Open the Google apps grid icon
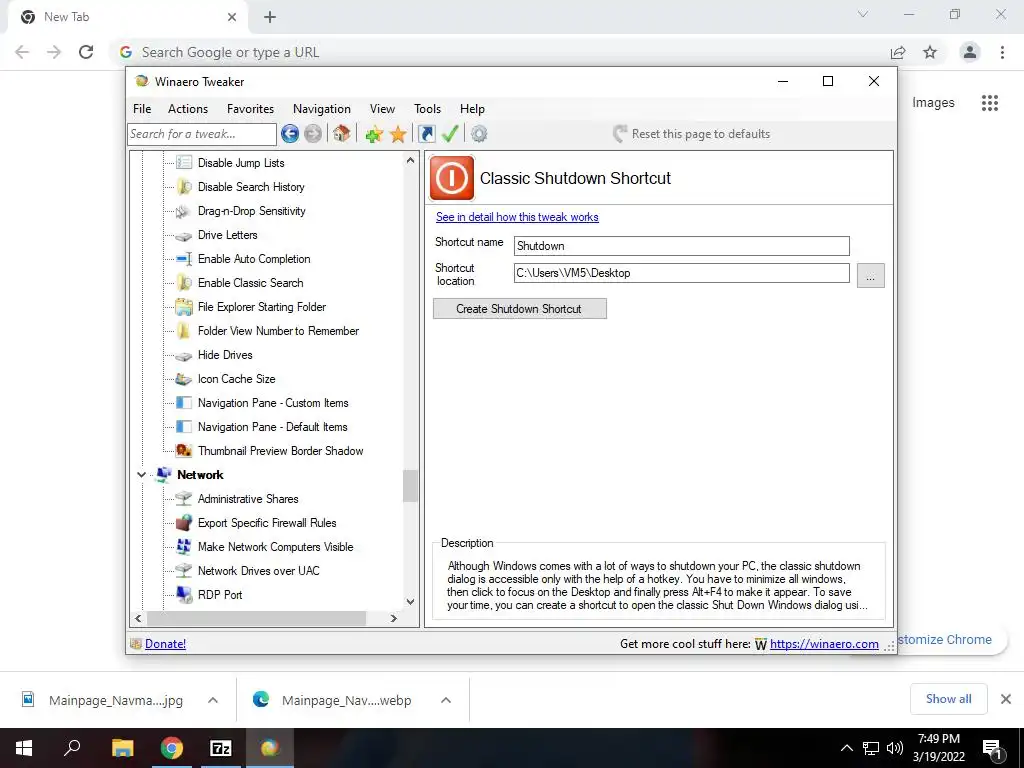Viewport: 1024px width, 768px height. [989, 103]
